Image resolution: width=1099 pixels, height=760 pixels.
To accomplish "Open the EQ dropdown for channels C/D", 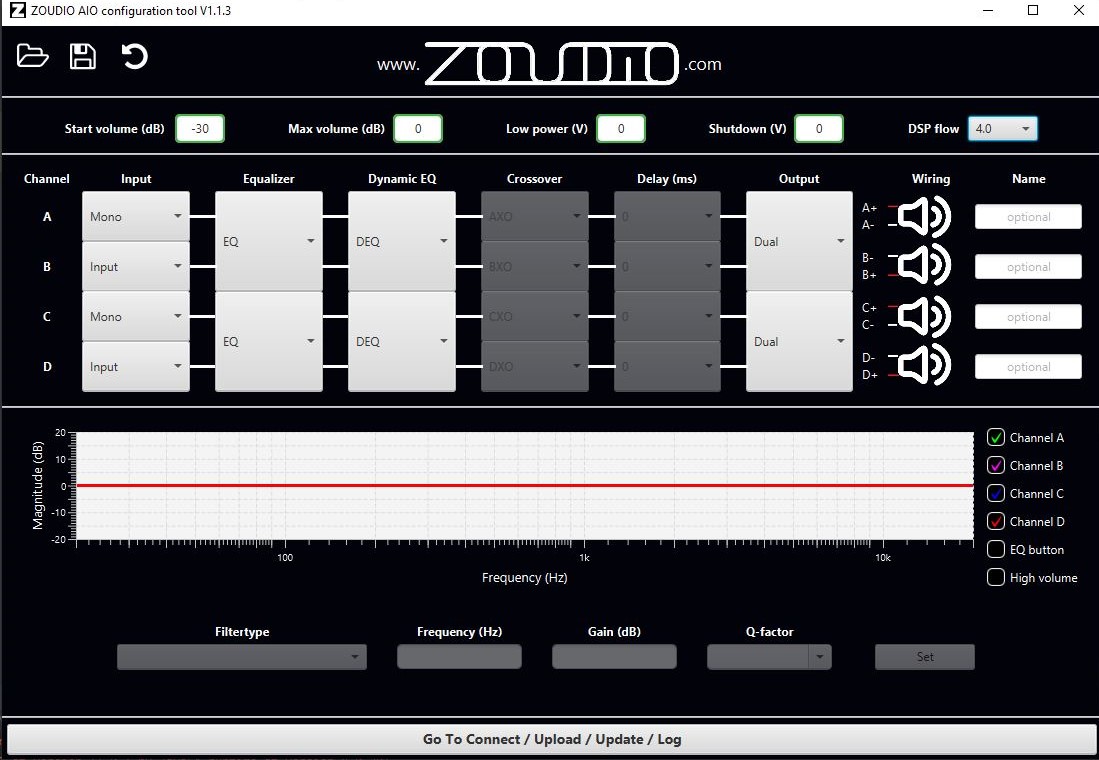I will [268, 341].
